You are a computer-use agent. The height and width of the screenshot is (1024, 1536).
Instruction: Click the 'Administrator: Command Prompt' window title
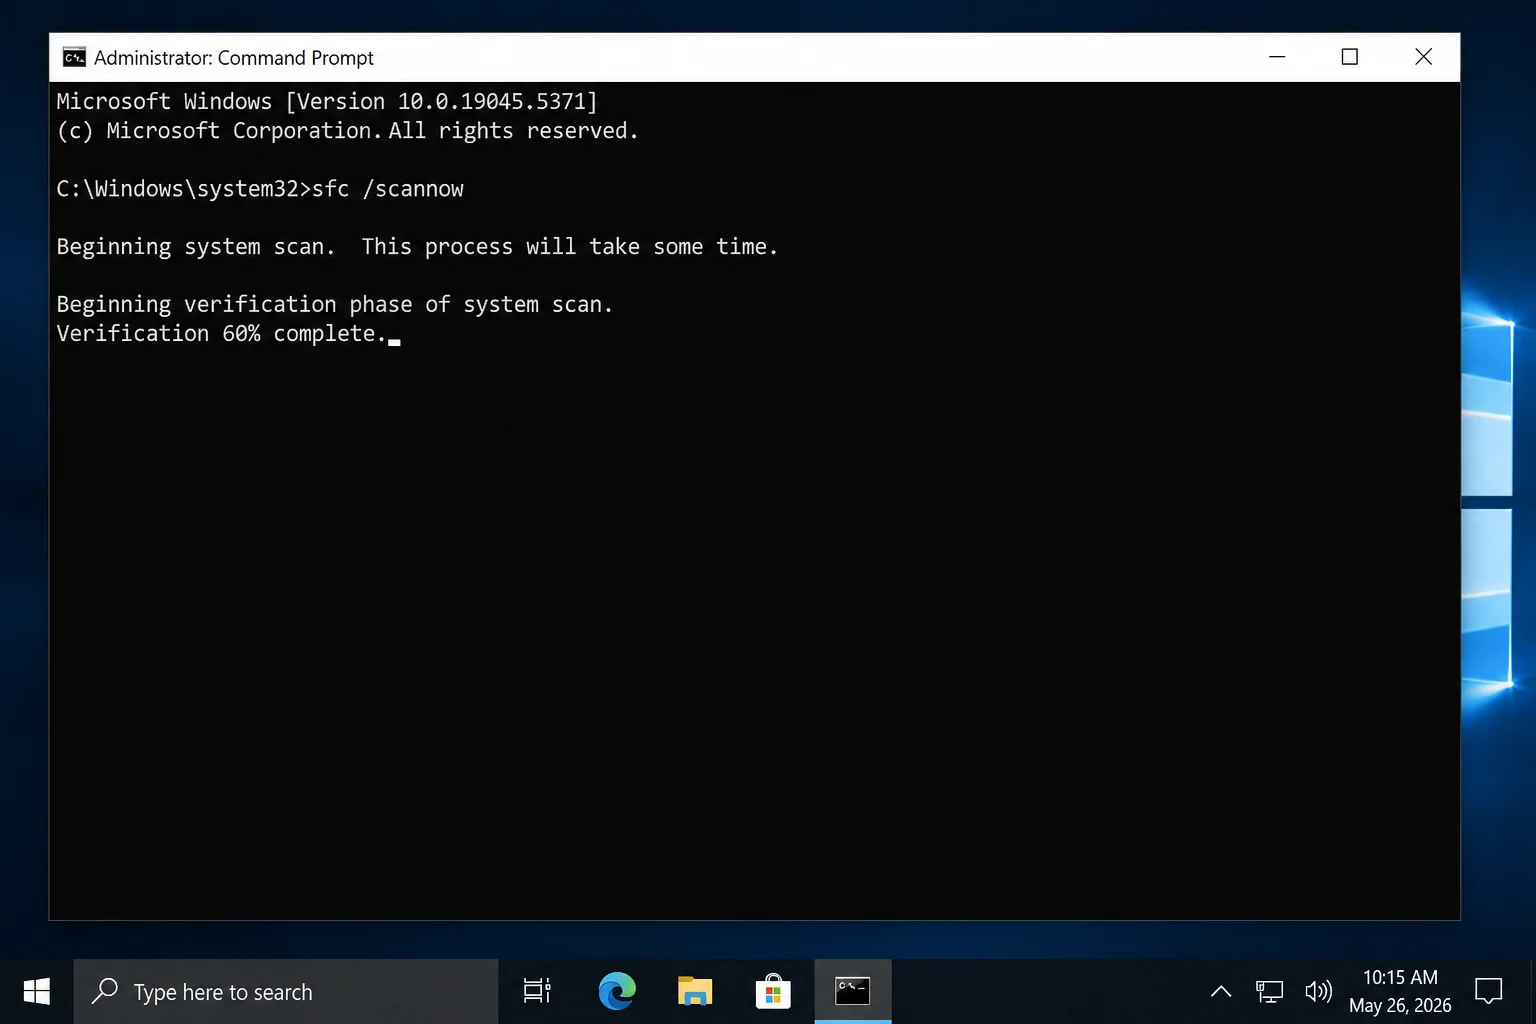[234, 58]
